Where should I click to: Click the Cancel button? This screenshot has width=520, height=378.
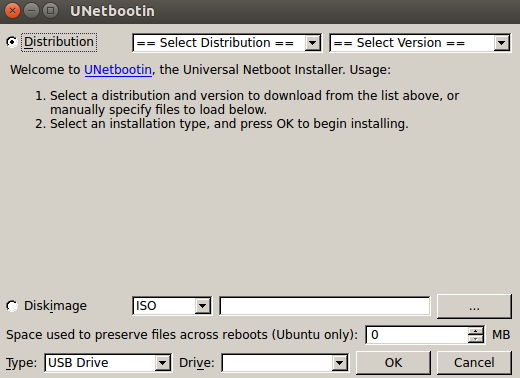(474, 363)
